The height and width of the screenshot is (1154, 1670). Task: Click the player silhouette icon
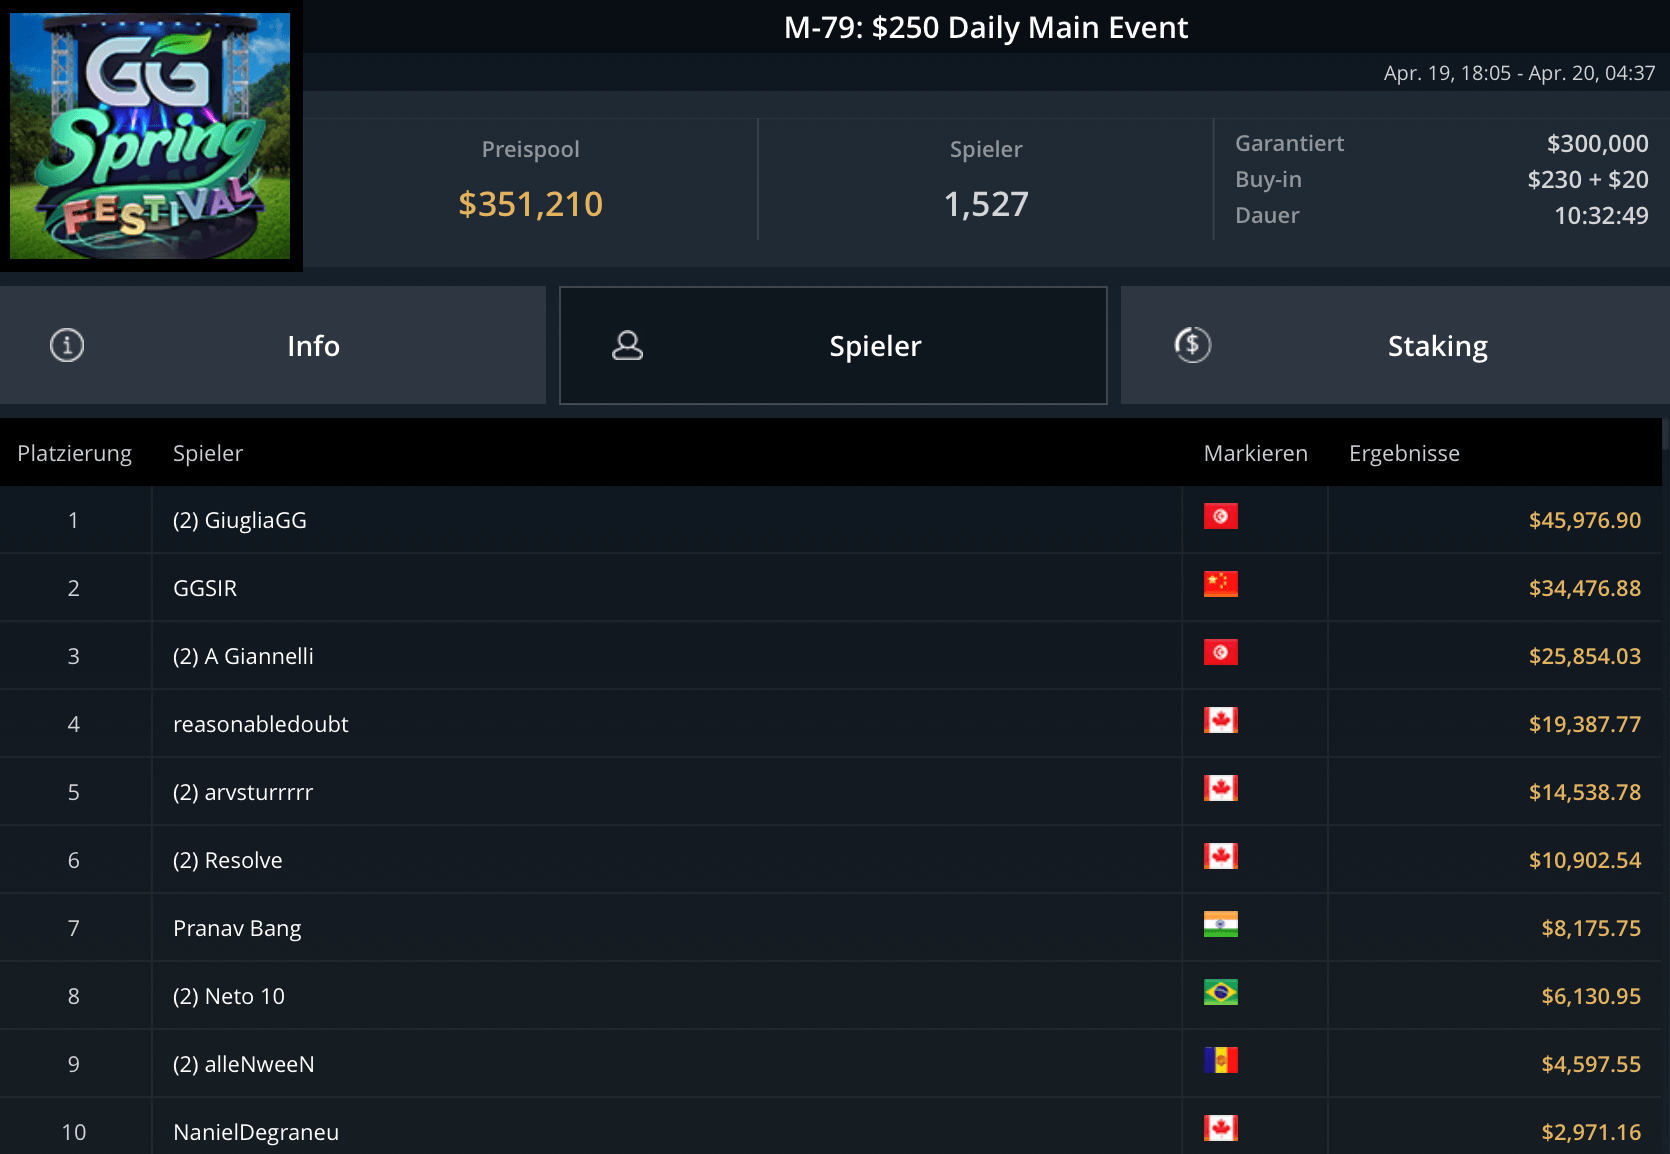[x=627, y=346]
